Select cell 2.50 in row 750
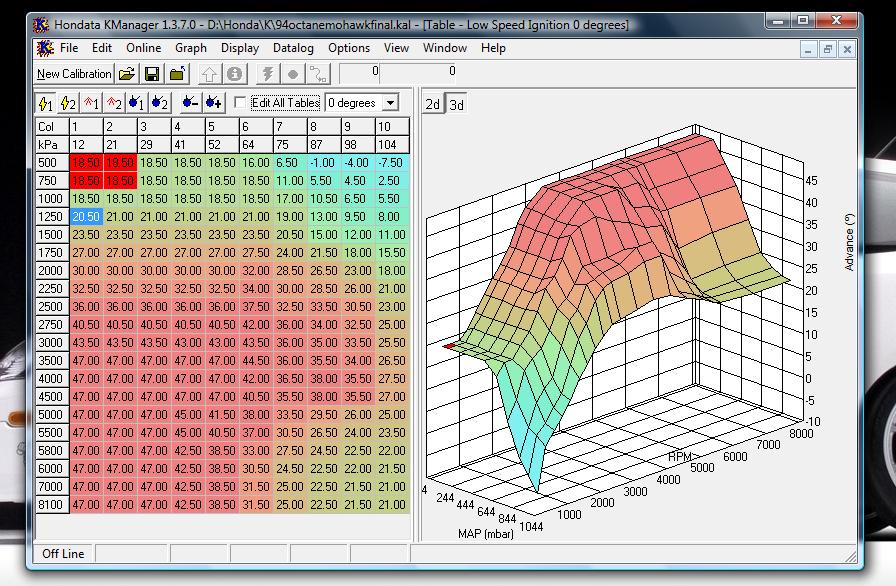The image size is (896, 586). (392, 180)
